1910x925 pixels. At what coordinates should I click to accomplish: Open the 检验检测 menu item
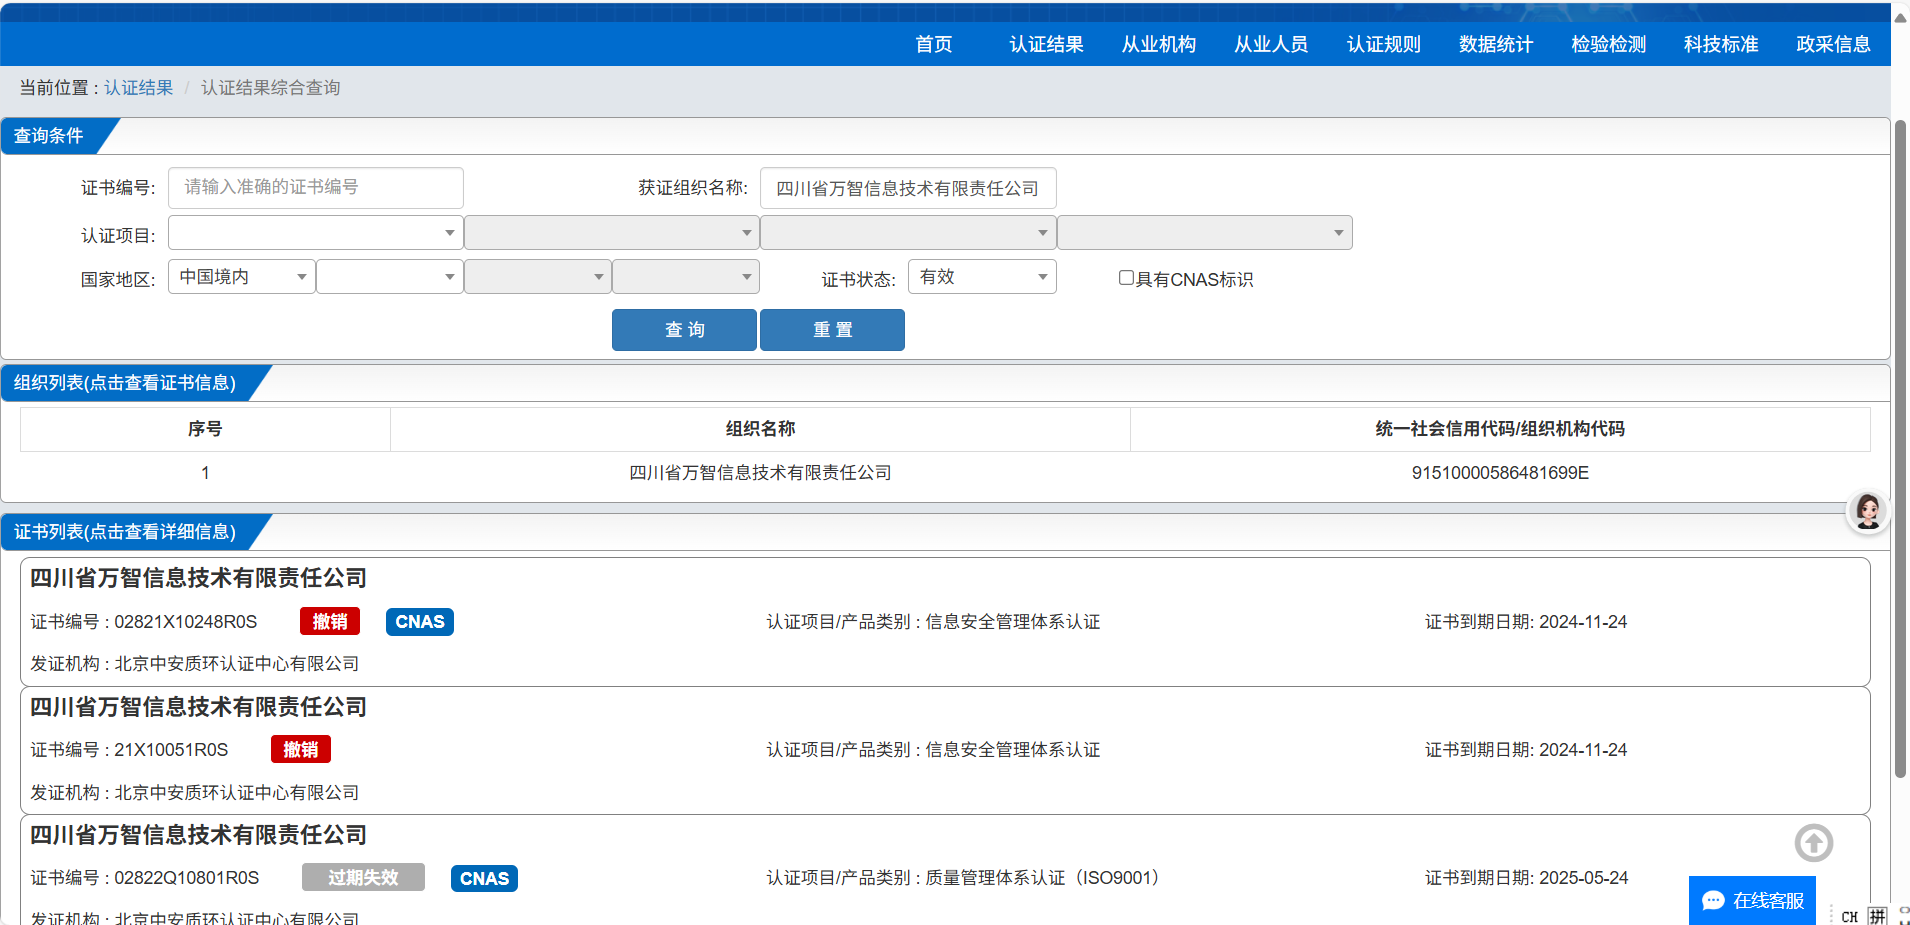pos(1608,44)
